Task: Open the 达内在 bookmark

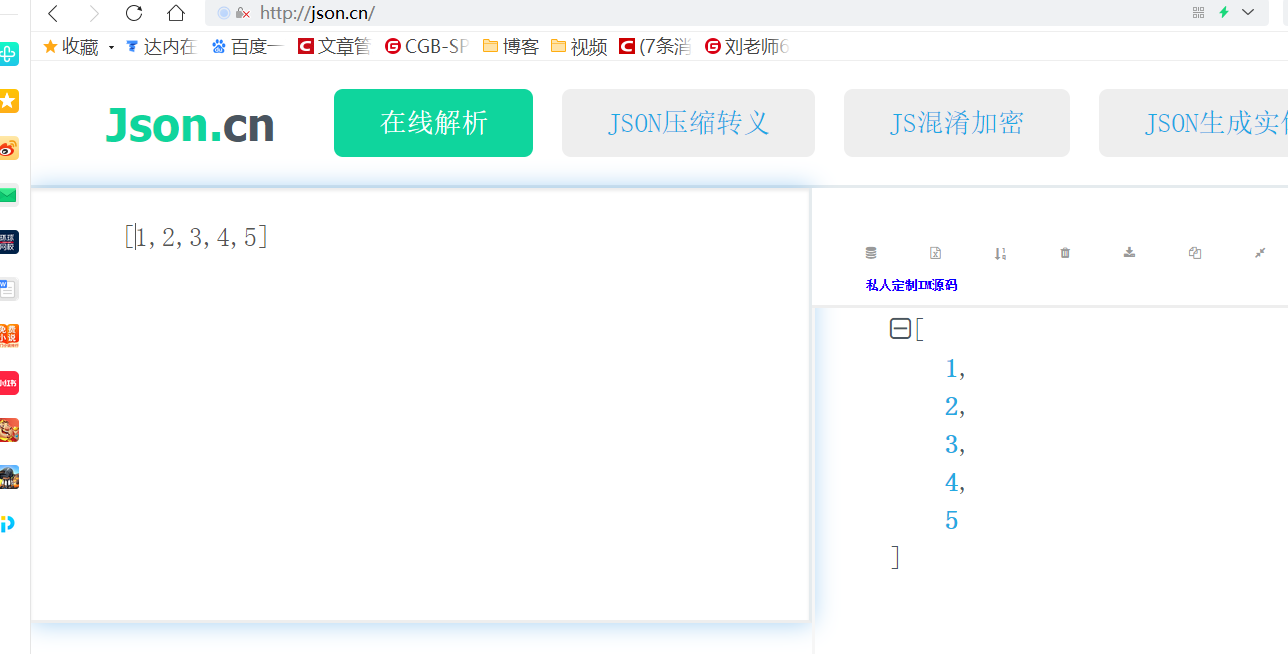Action: 161,46
